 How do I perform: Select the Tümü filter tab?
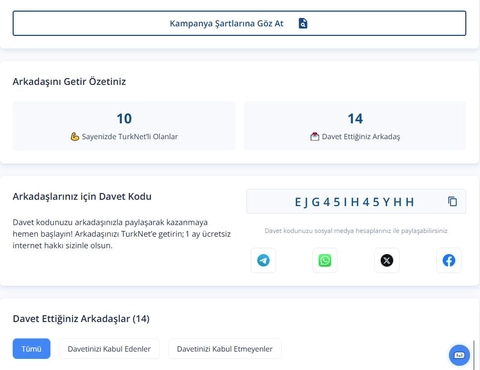click(31, 349)
